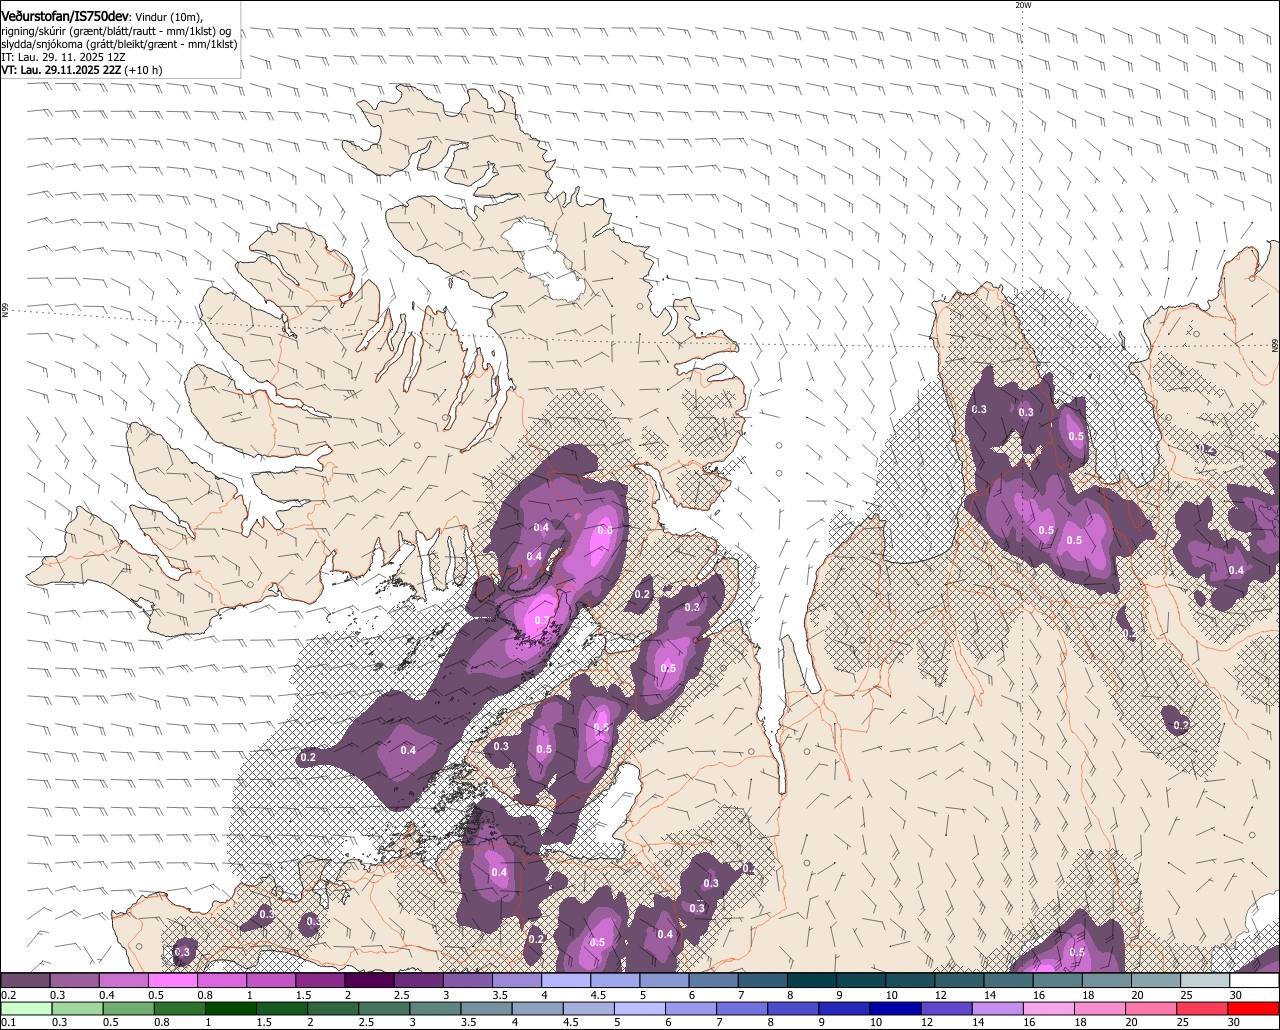Pick the snow-scale swatch labeled 0.4
The width and height of the screenshot is (1280, 1030).
123,980
